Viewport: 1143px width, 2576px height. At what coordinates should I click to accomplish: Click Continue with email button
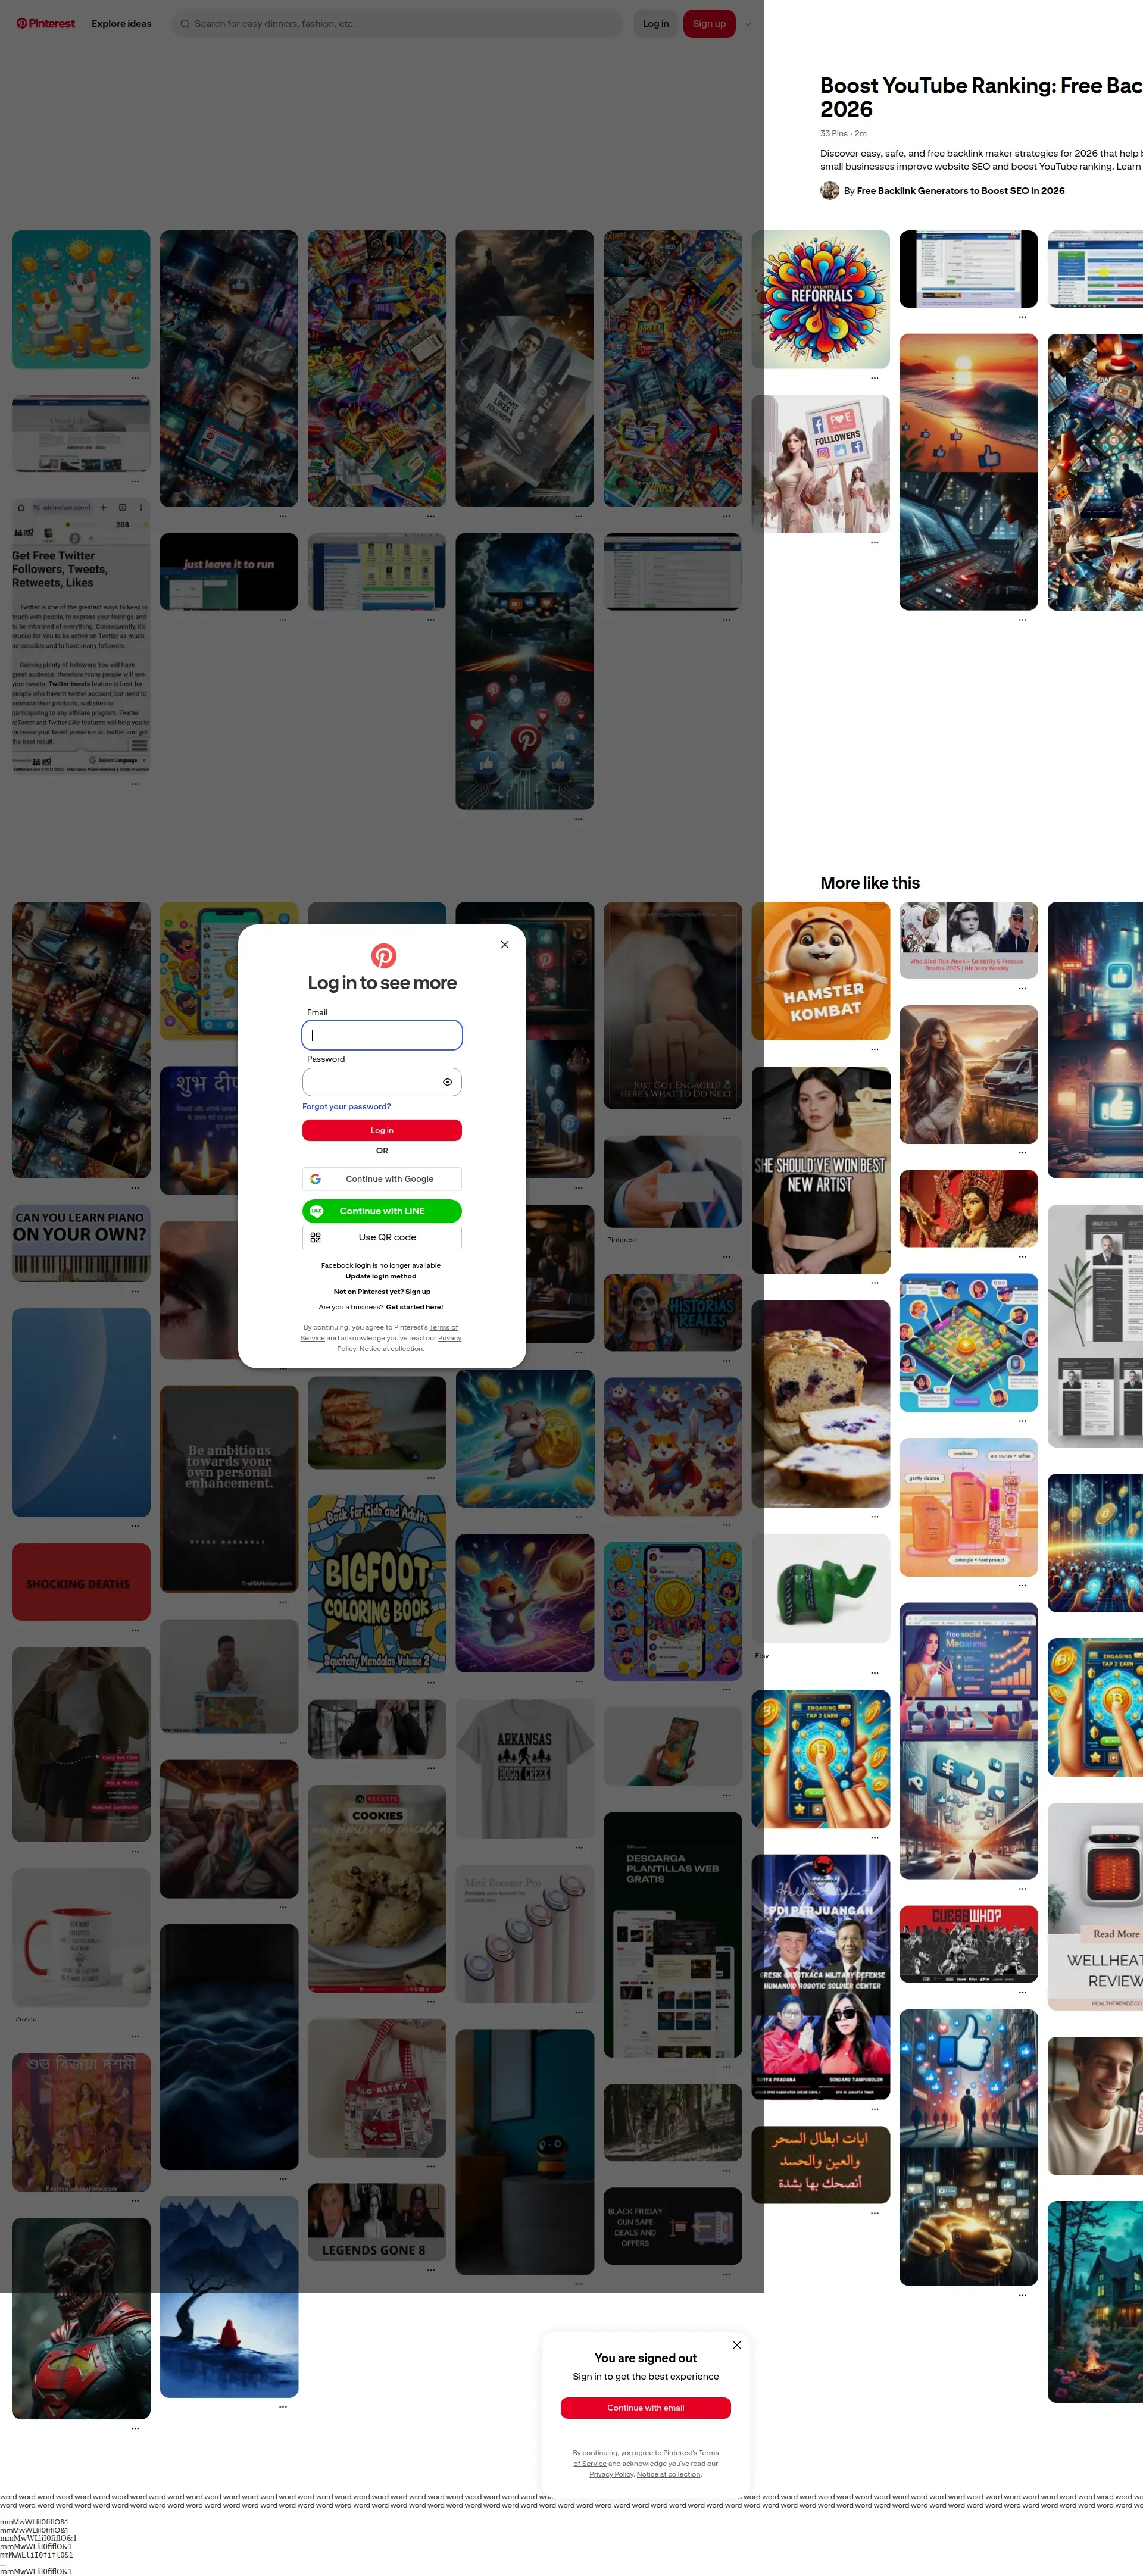point(645,2408)
